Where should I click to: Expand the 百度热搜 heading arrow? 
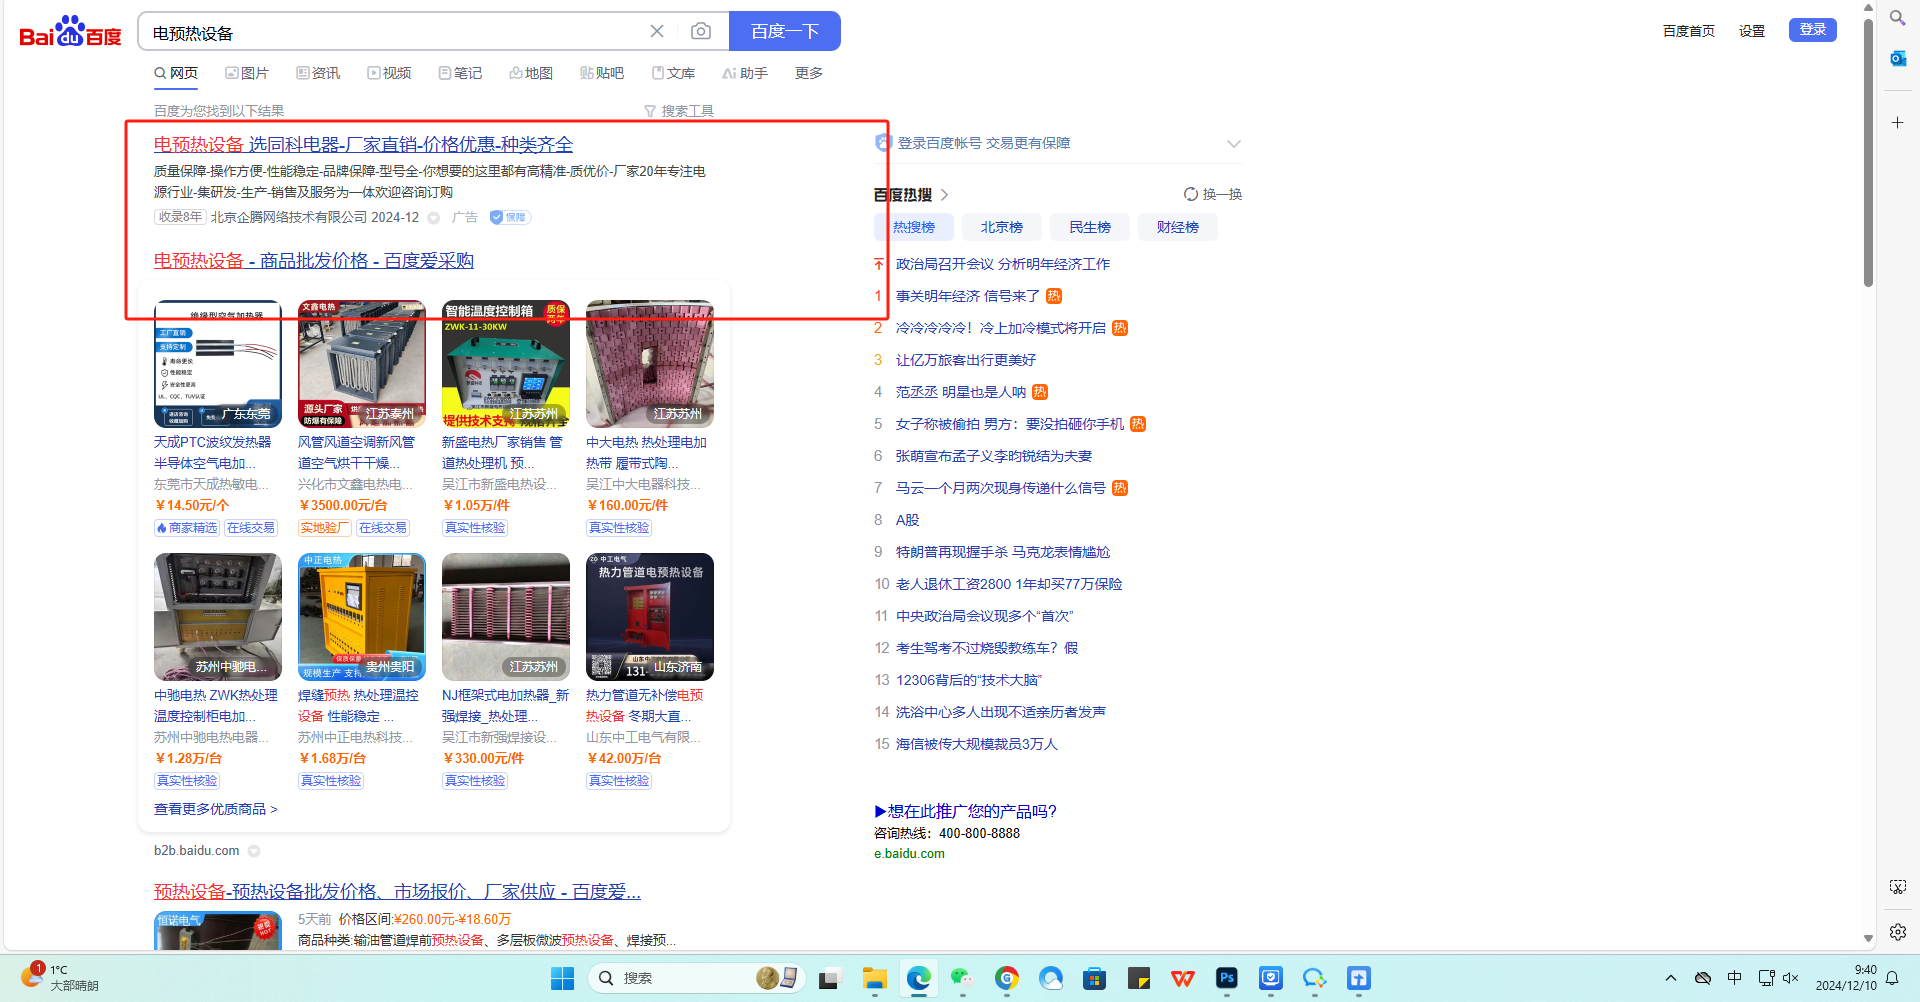pyautogui.click(x=945, y=195)
